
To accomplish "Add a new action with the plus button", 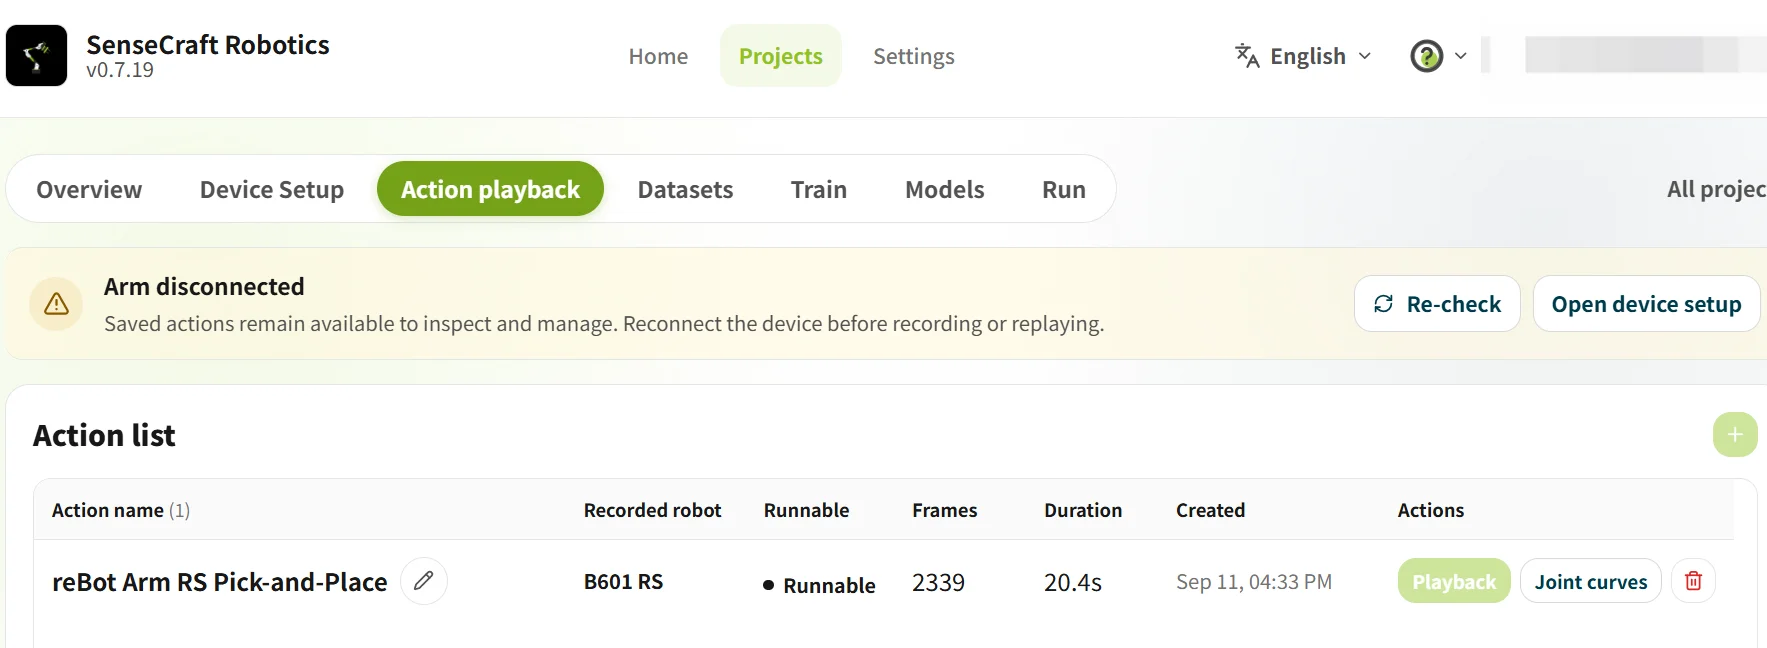I will 1735,435.
